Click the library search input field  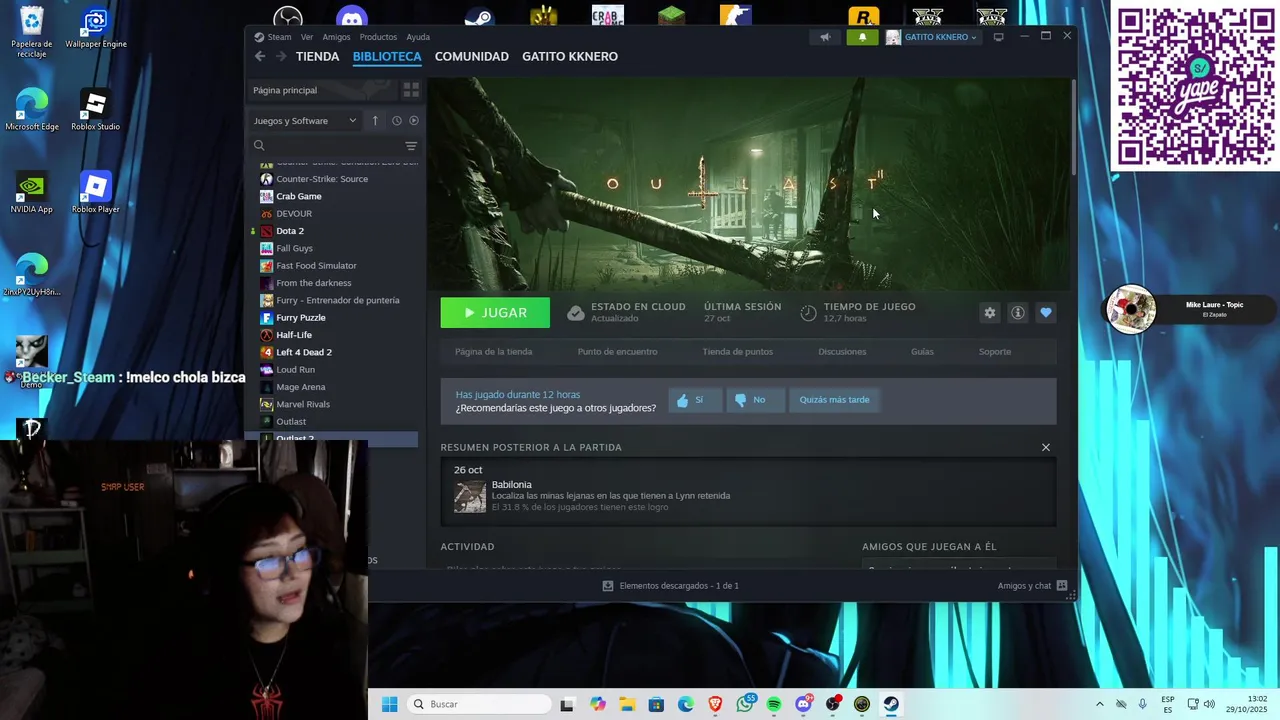coord(333,146)
